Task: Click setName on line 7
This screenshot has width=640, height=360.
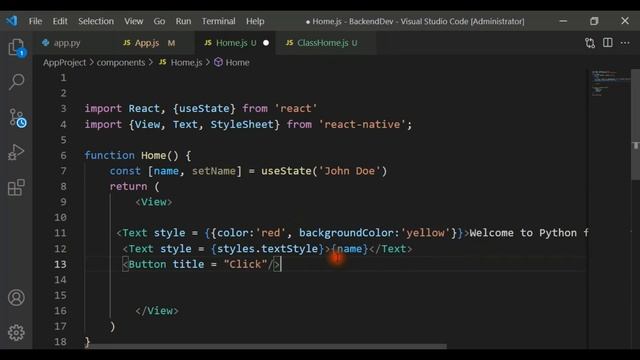Action: (x=213, y=171)
